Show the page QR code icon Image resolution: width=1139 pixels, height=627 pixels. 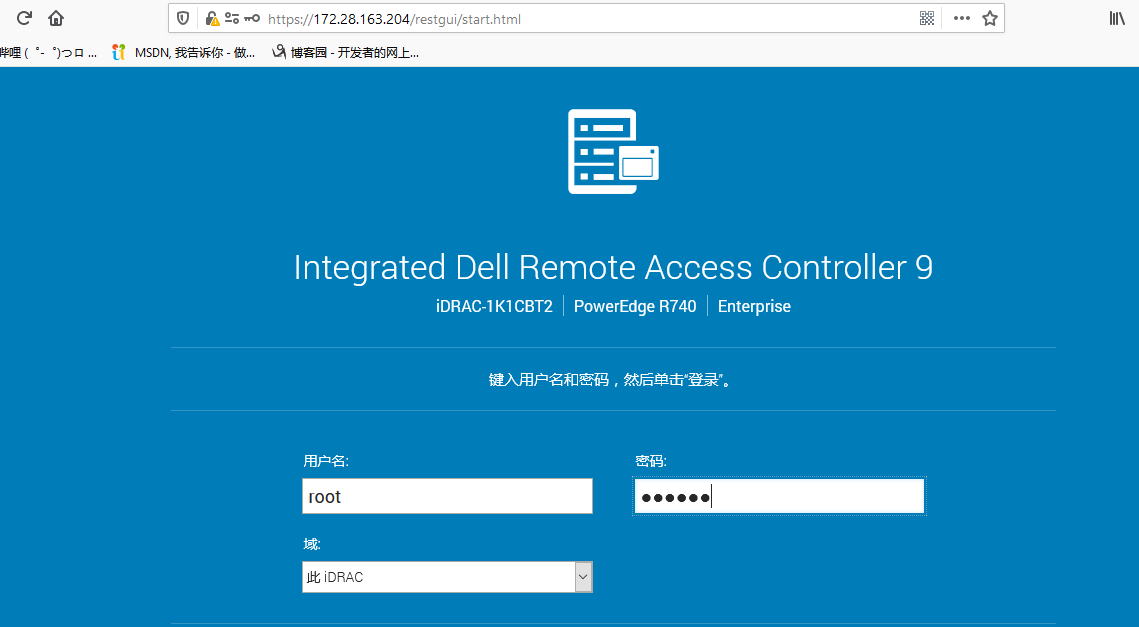click(927, 18)
